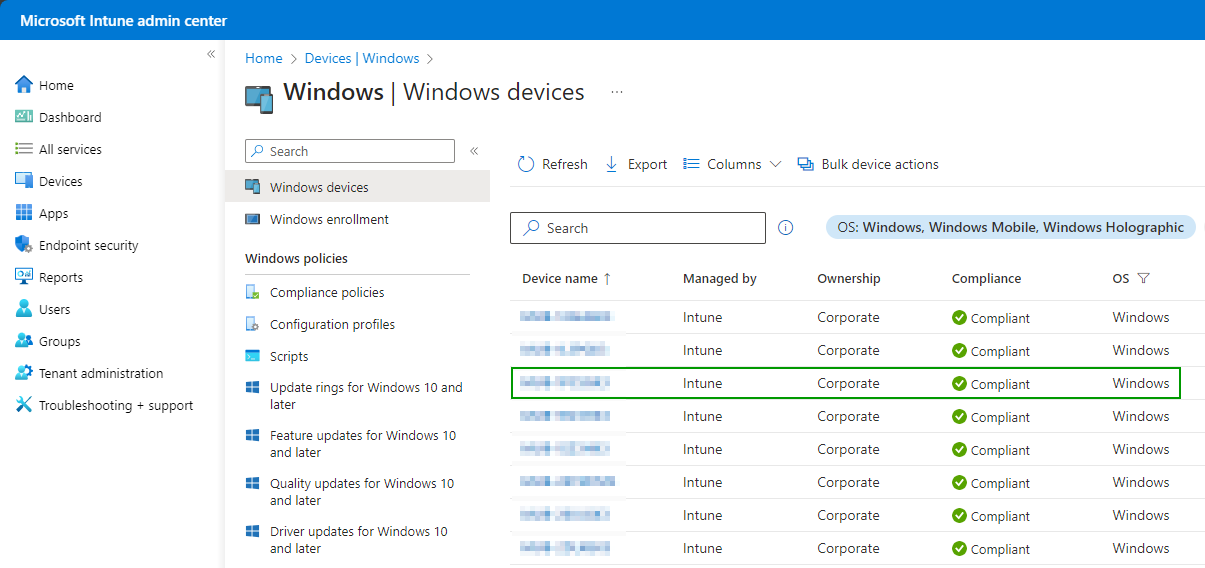Image resolution: width=1205 pixels, height=568 pixels.
Task: Open the Columns dropdown
Action: tap(732, 164)
